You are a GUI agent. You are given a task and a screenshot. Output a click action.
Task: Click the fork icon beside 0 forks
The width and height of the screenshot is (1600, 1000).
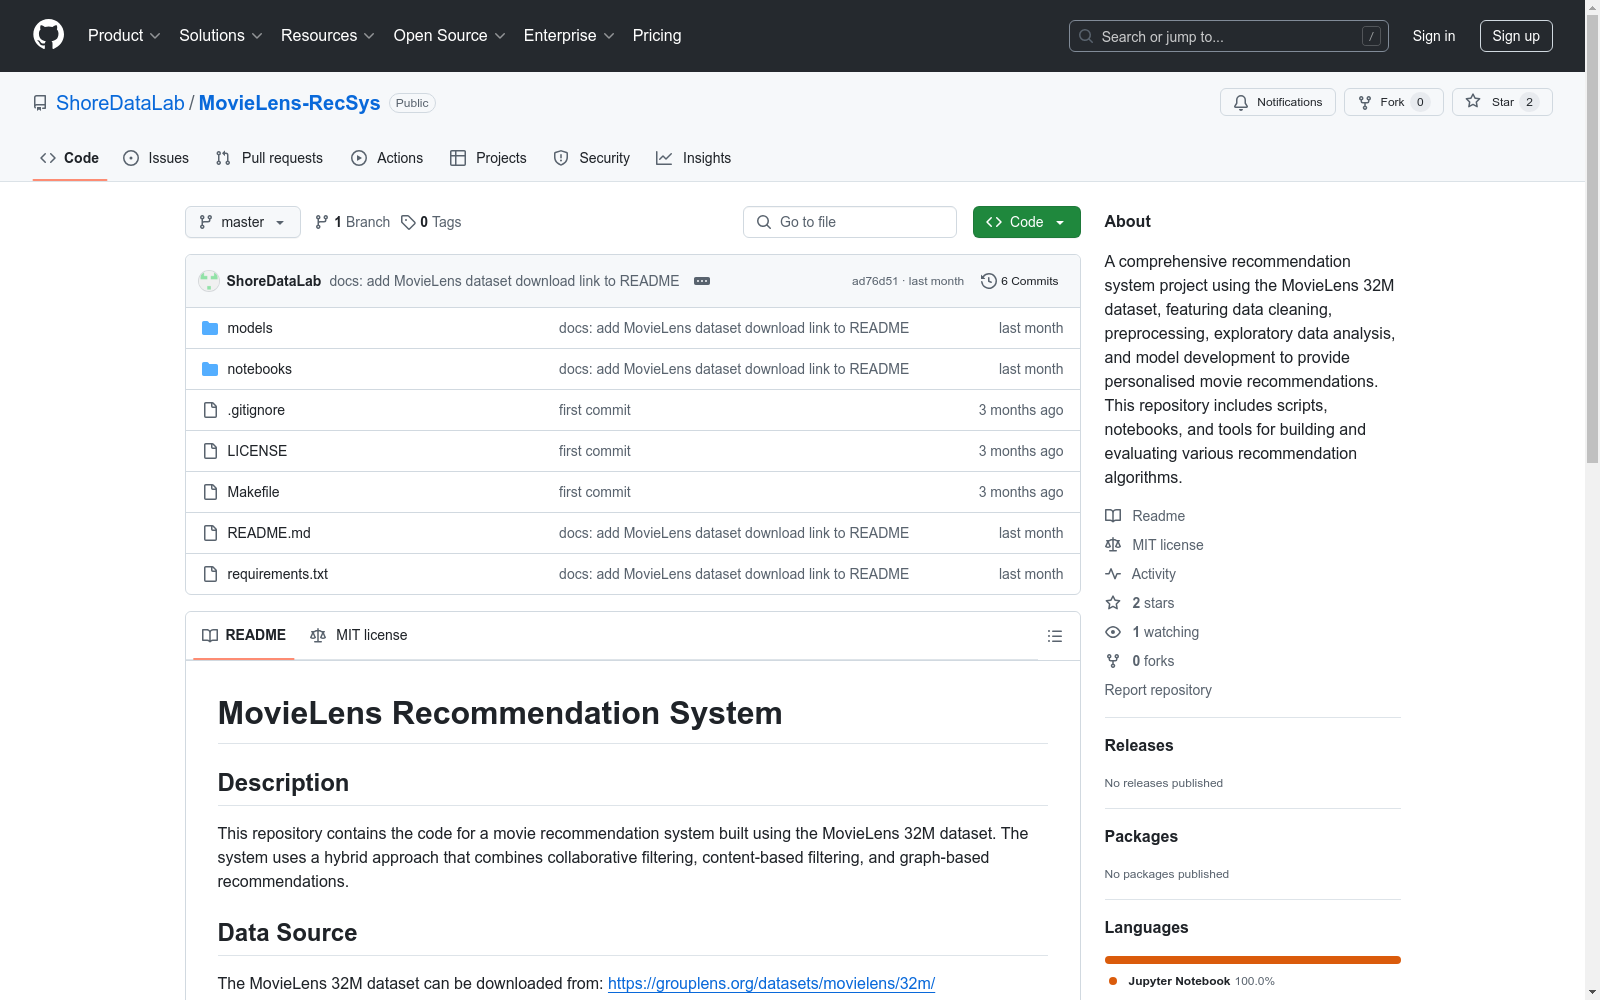1113,661
